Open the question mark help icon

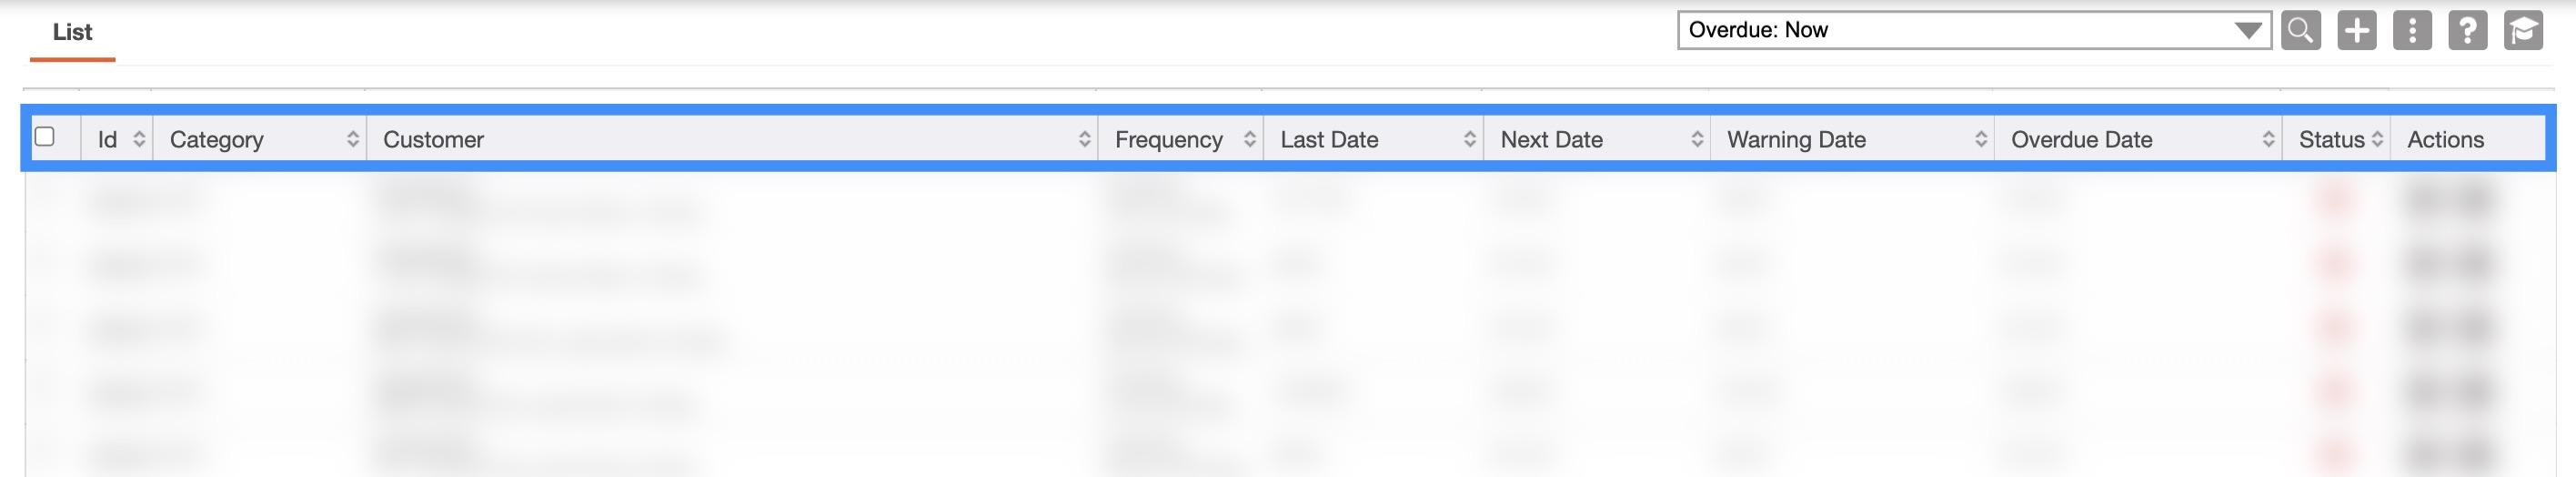[2467, 30]
